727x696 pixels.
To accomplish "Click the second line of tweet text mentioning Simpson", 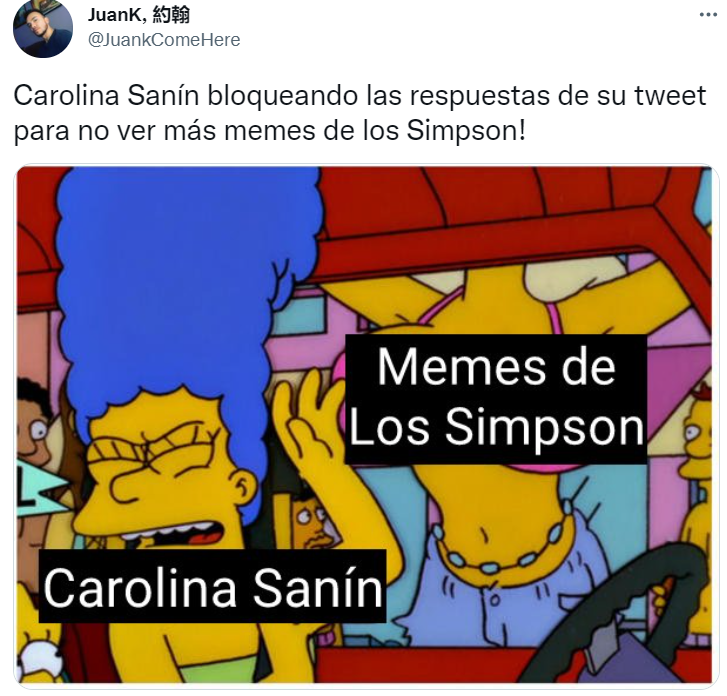I will click(270, 131).
